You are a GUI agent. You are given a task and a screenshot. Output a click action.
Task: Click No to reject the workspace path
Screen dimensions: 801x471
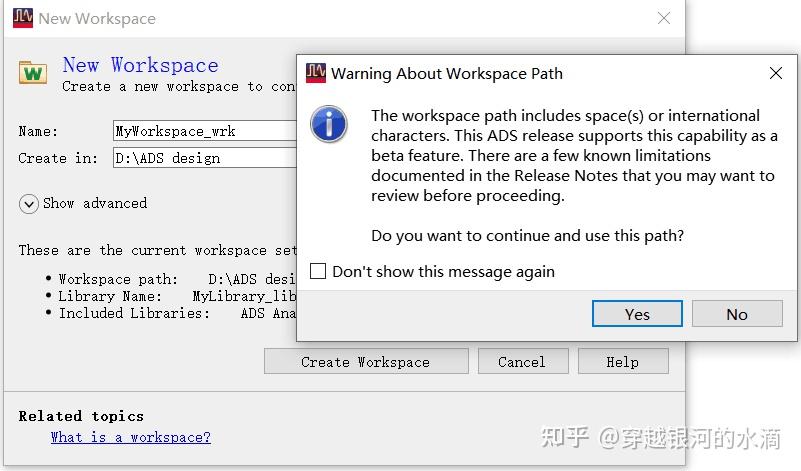coord(737,314)
